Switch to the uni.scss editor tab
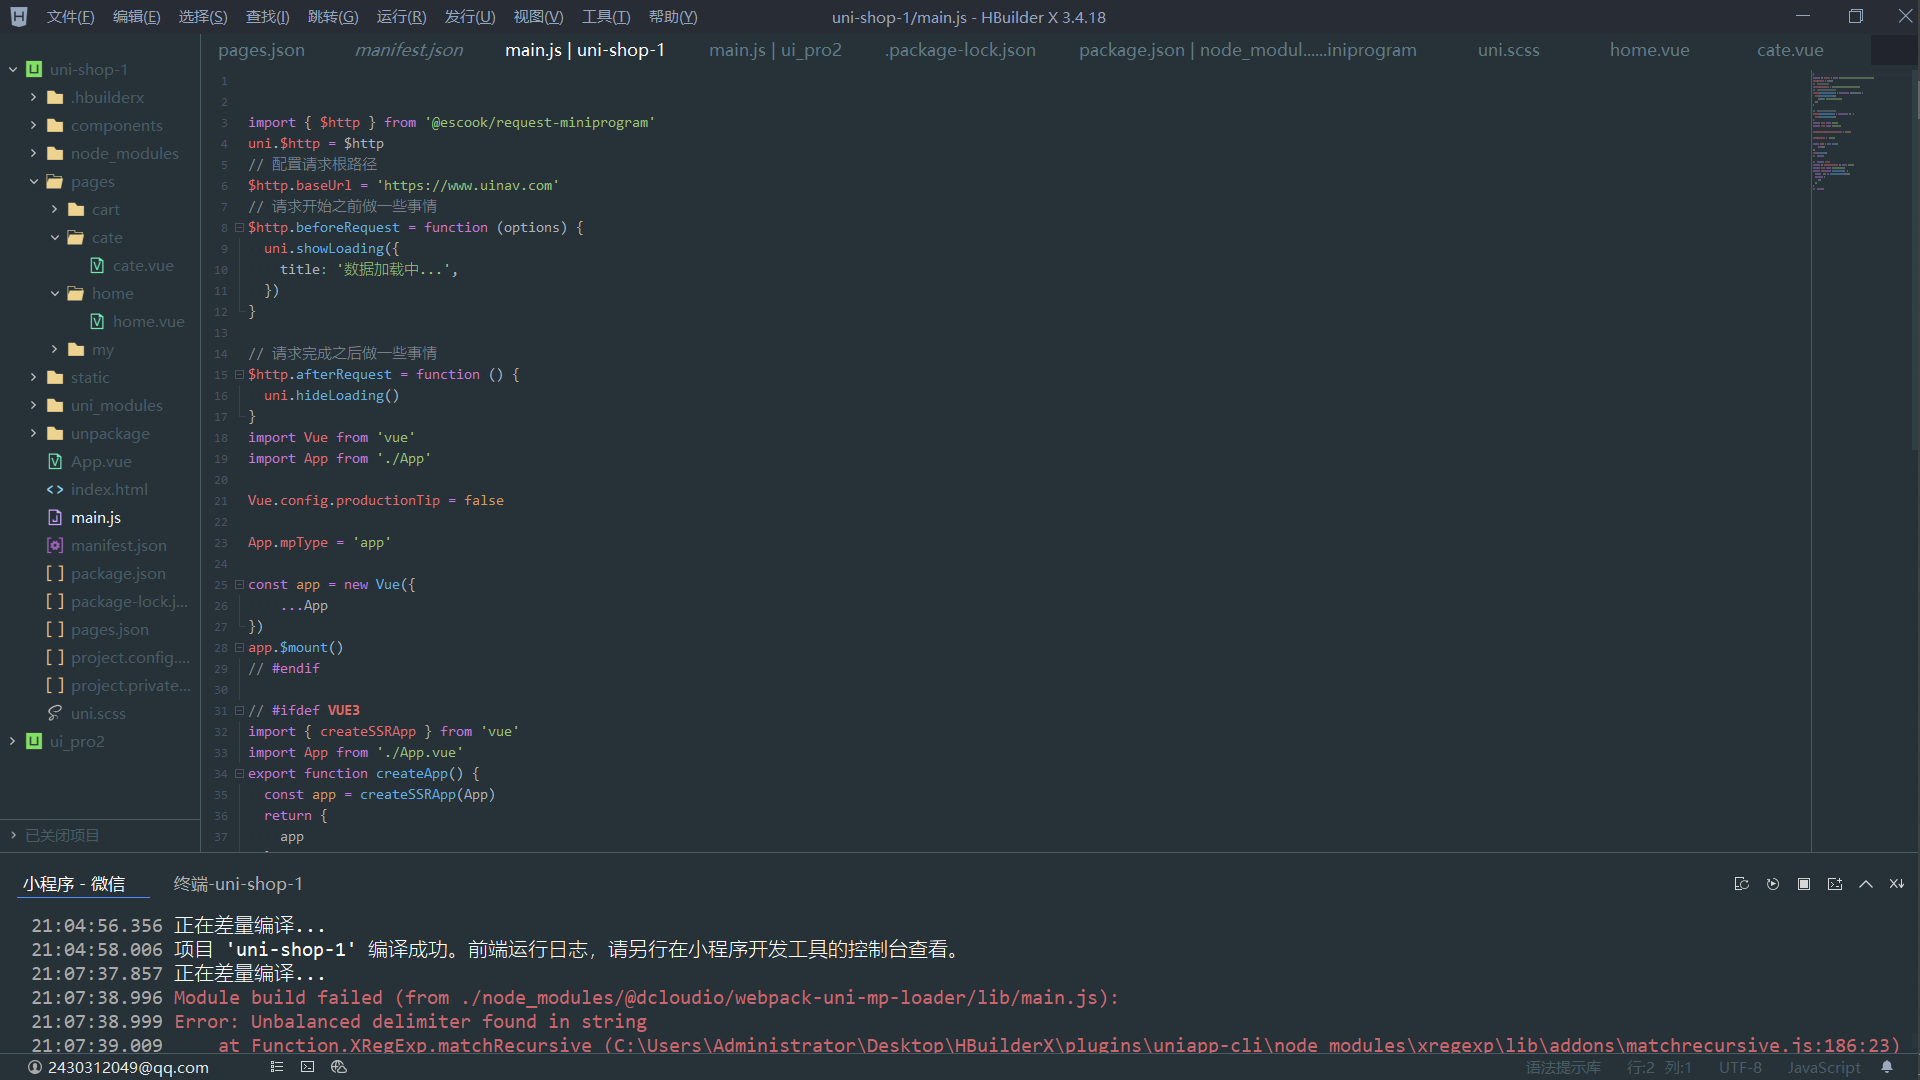 click(x=1508, y=50)
